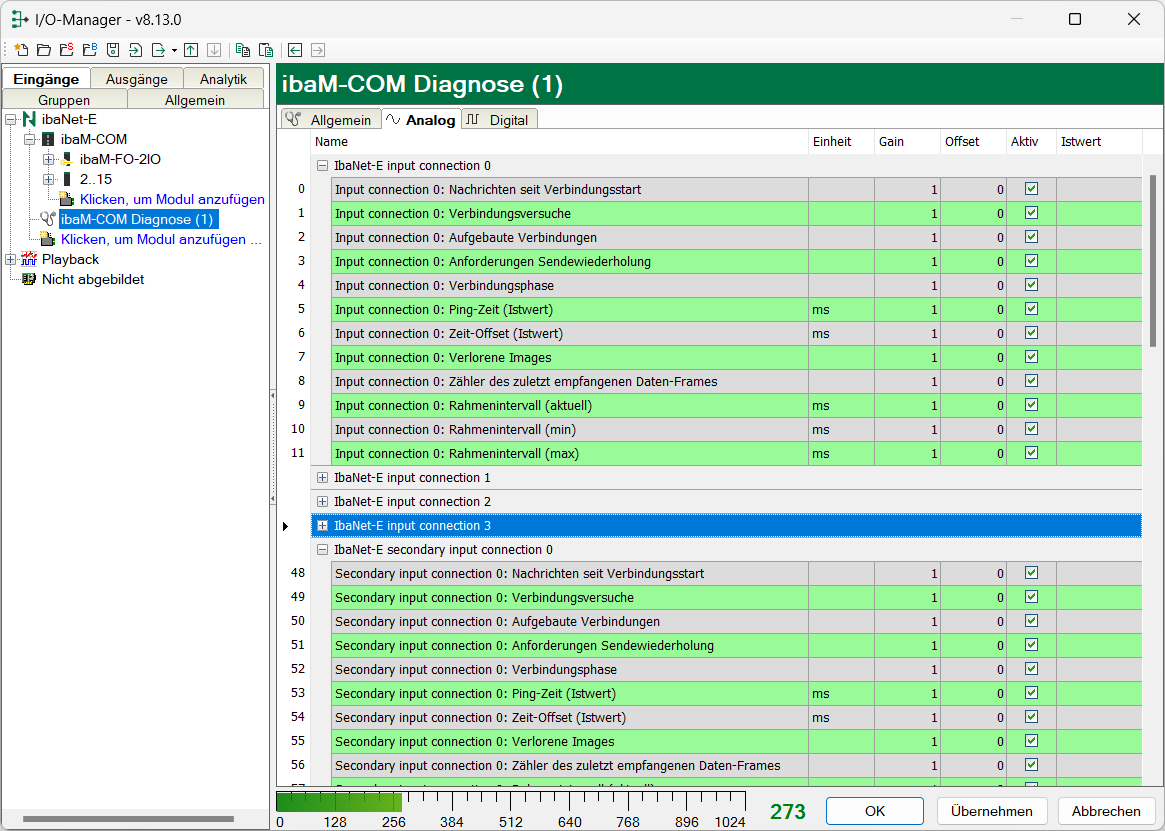The image size is (1165, 831).
Task: Disable Aktiv for Secondary Verbindungsversuche row 49
Action: [x=1031, y=597]
